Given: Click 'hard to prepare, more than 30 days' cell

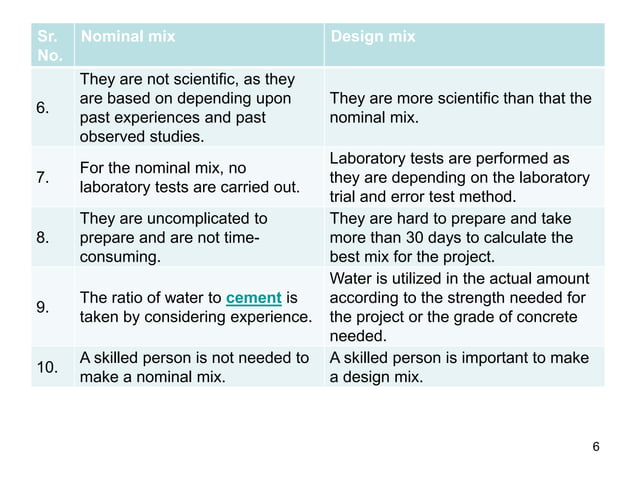Looking at the screenshot, I should point(464,238).
